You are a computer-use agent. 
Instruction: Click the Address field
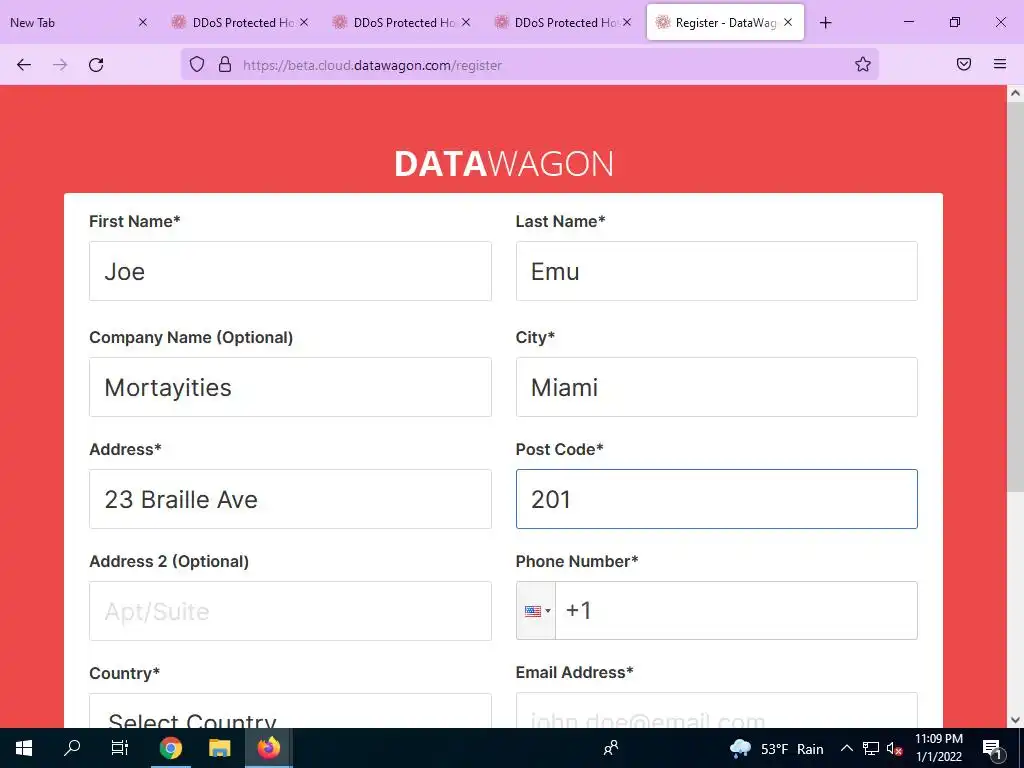pyautogui.click(x=290, y=499)
